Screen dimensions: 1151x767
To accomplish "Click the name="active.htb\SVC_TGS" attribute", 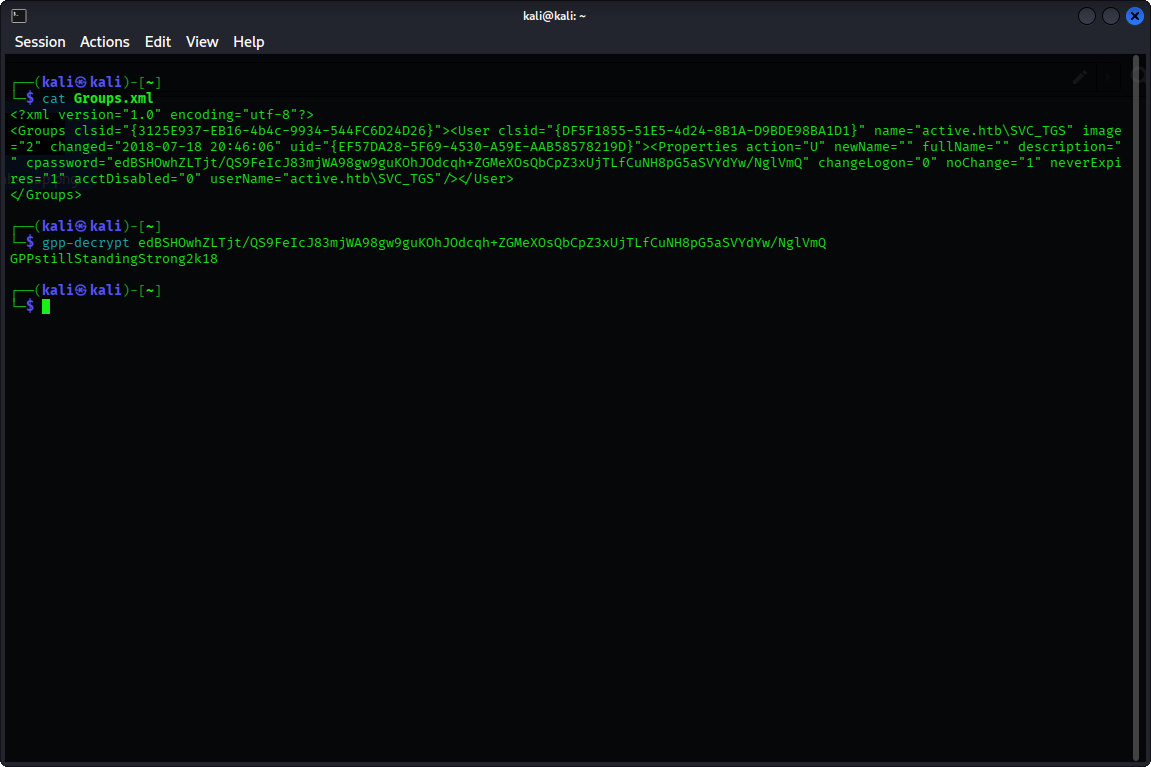I will (x=973, y=131).
